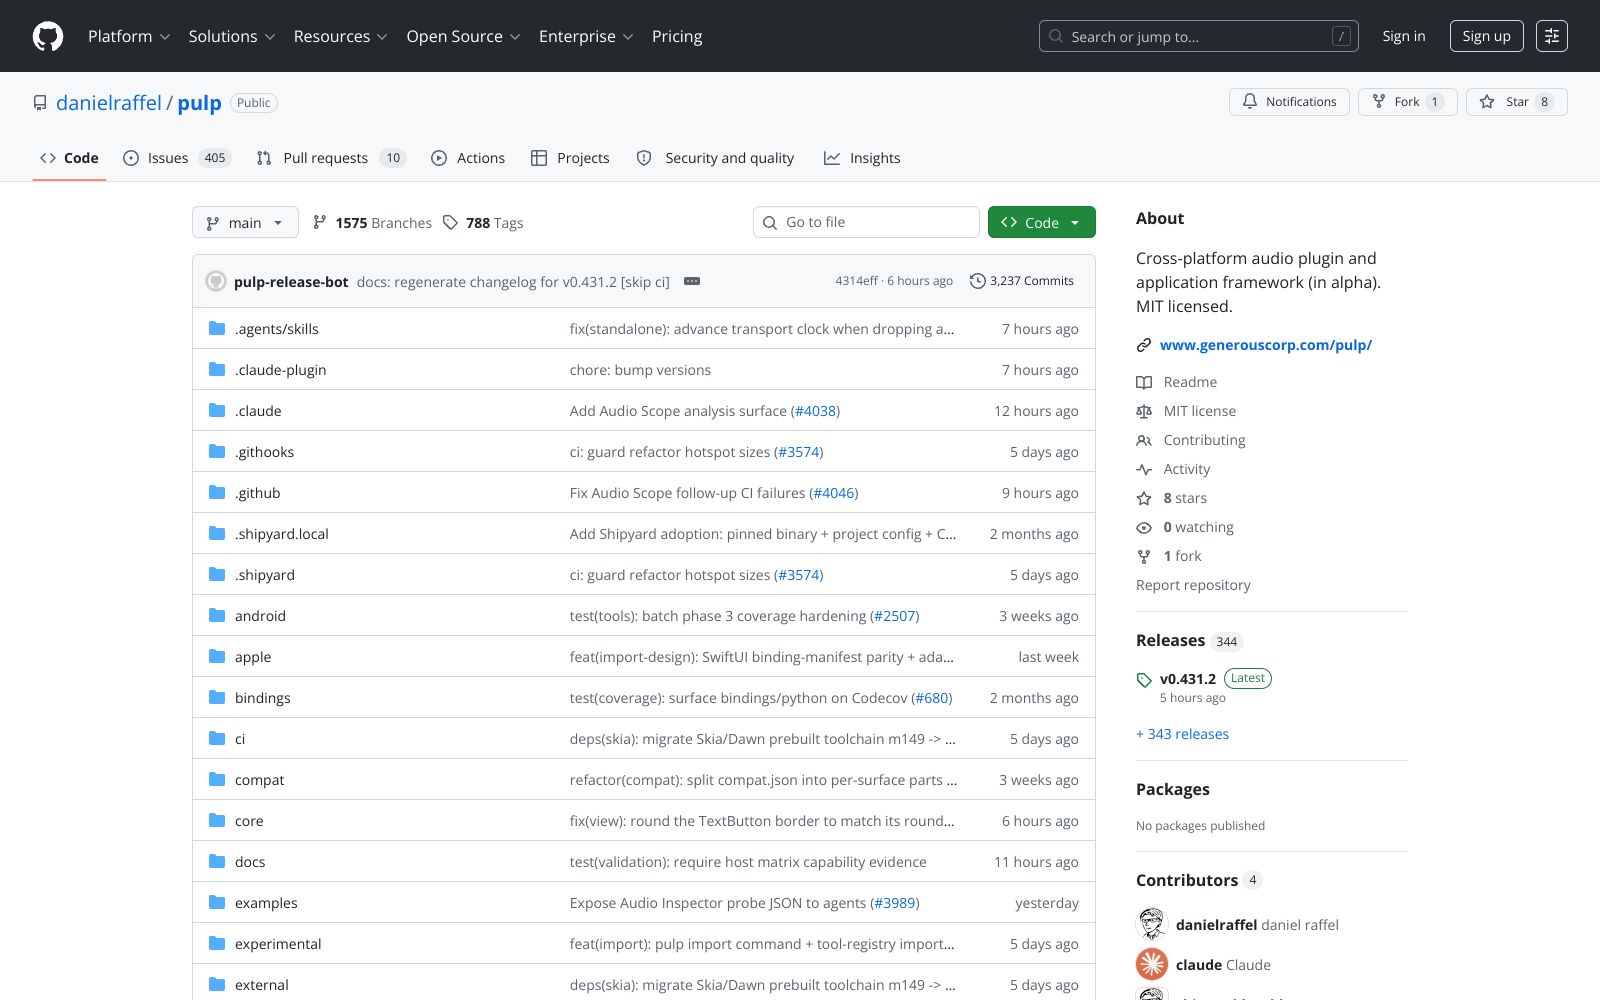Expand the Solutions menu
This screenshot has width=1600, height=1000.
[232, 36]
